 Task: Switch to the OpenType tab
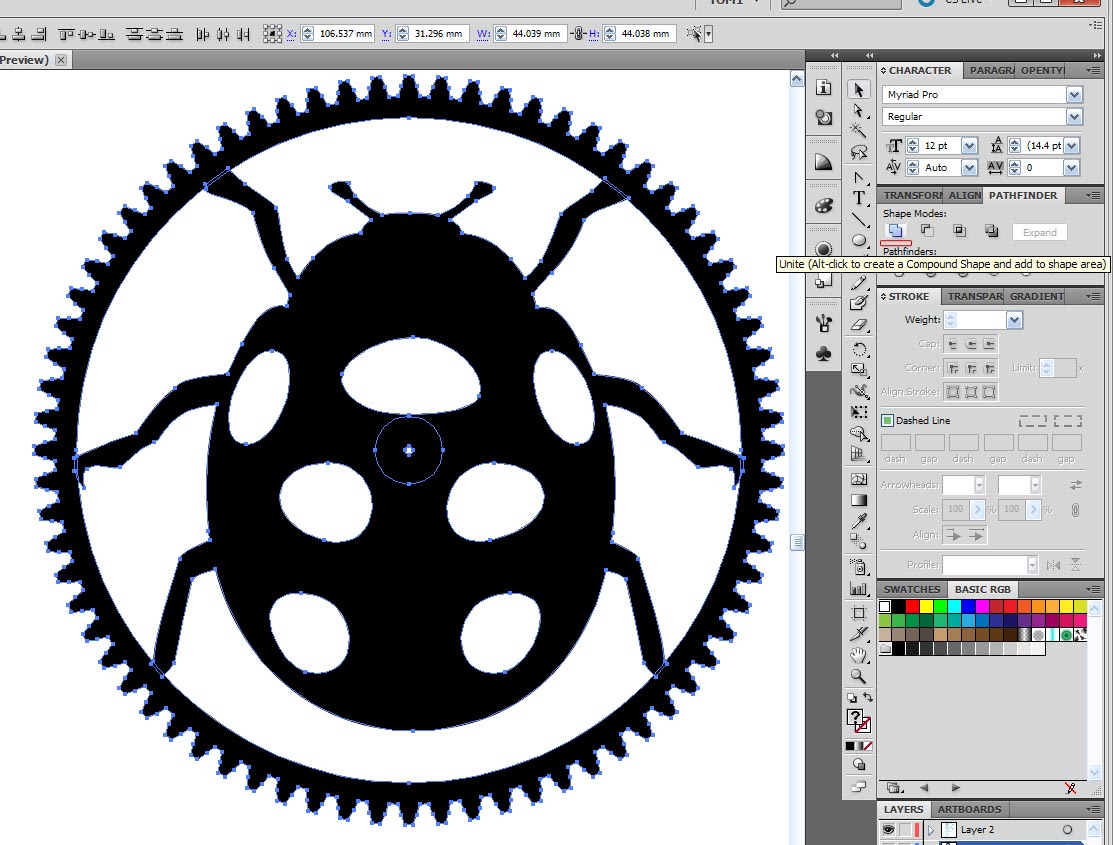(x=1042, y=70)
